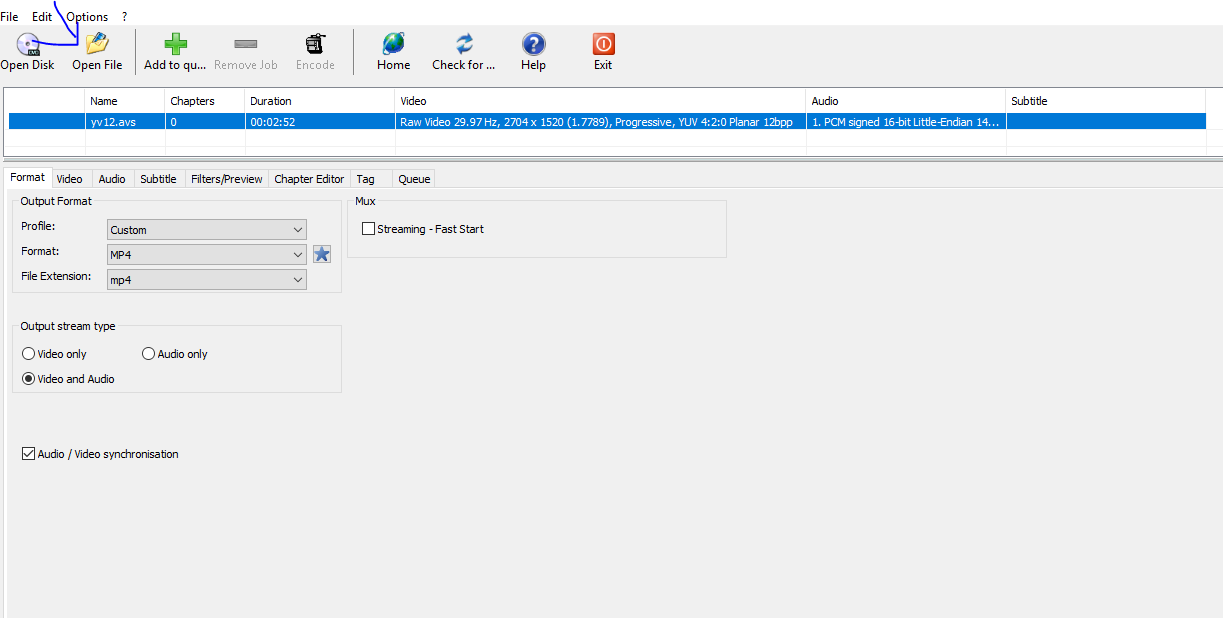The image size is (1223, 618).
Task: Toggle Audio / Video synchronisation checkbox
Action: 28,454
